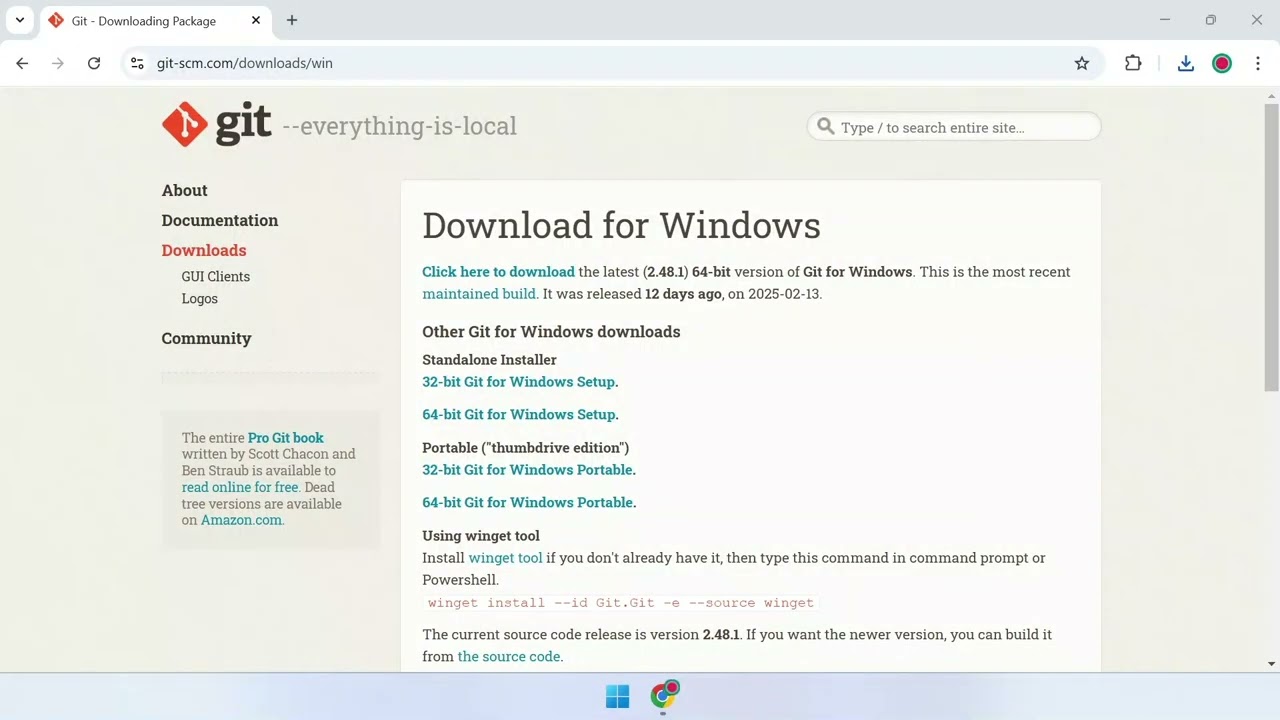This screenshot has width=1280, height=720.
Task: Open Logos sub-link
Action: pos(200,298)
